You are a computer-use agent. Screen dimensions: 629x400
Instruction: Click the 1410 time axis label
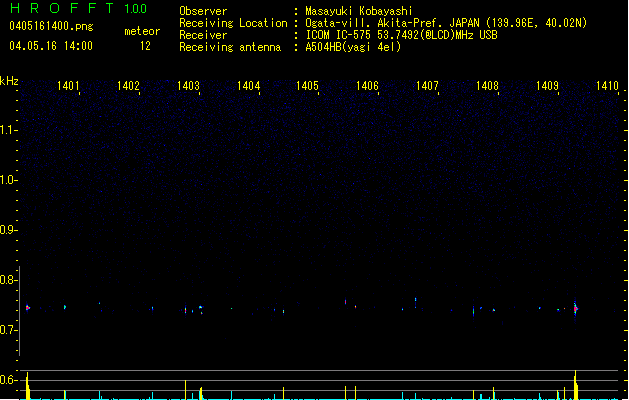pos(607,86)
